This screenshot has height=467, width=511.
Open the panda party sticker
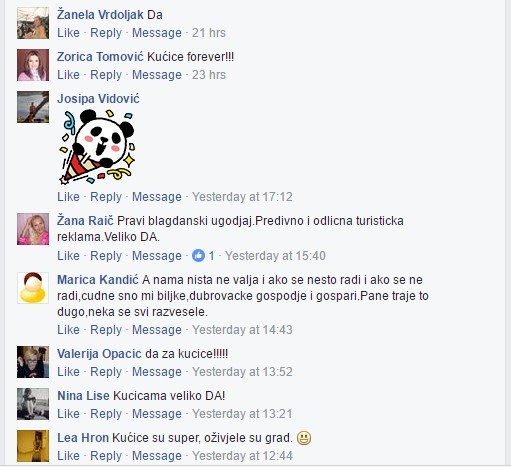[97, 147]
